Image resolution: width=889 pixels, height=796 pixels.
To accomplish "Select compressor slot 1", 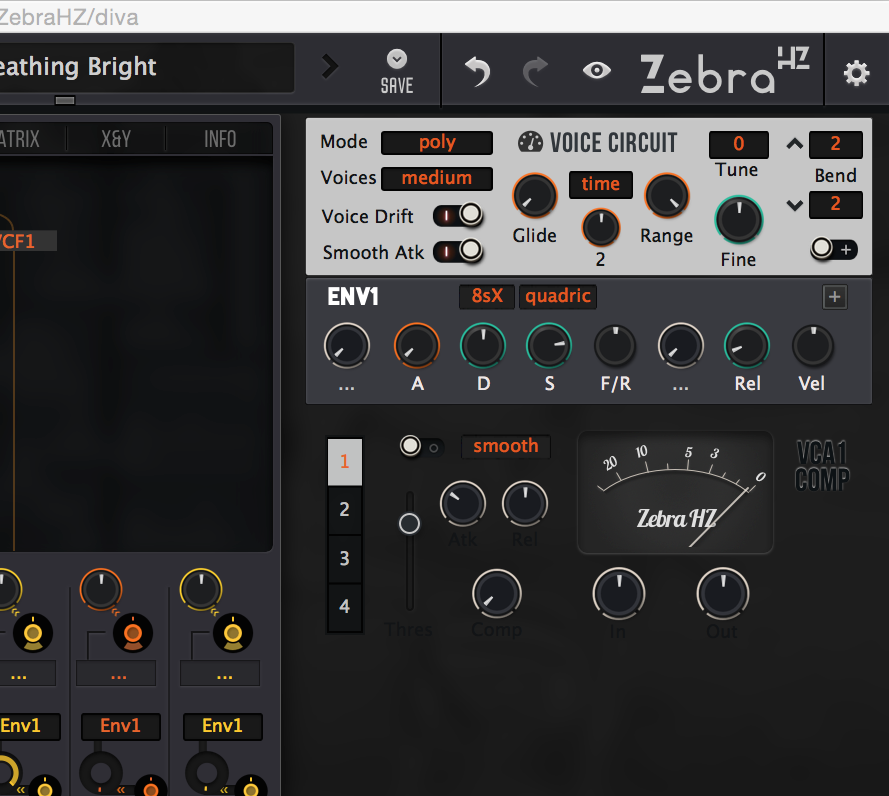I will 344,461.
